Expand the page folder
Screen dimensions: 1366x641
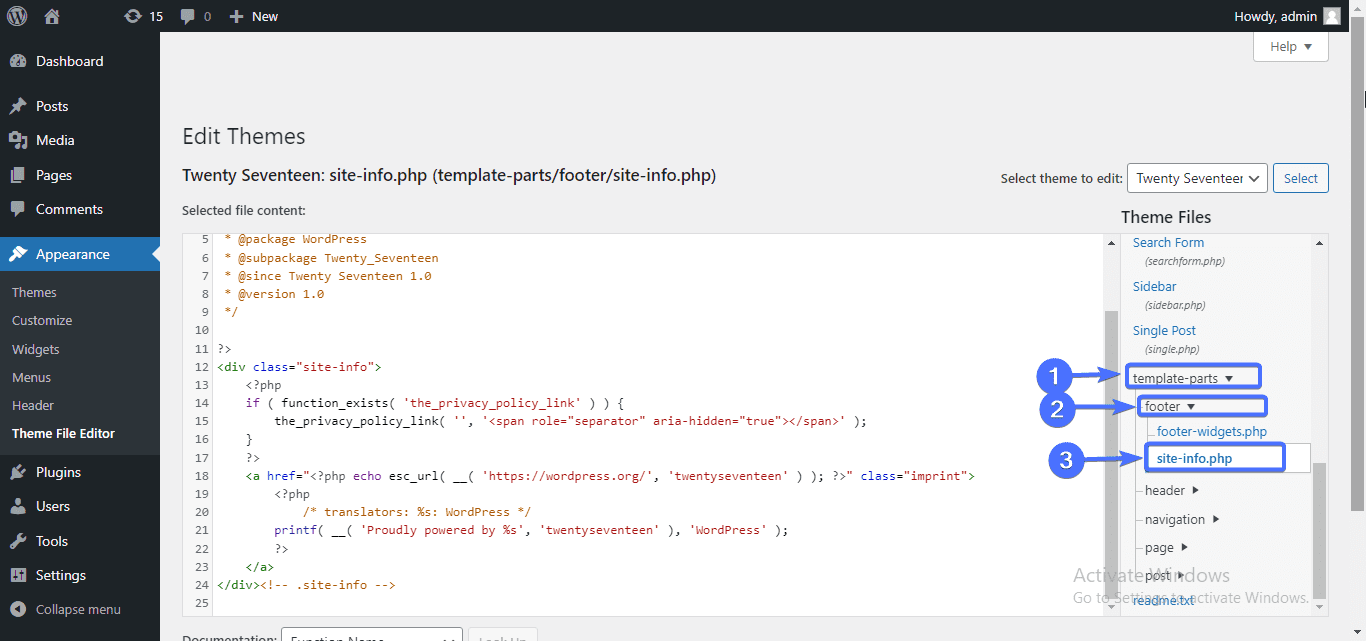pyautogui.click(x=1166, y=547)
